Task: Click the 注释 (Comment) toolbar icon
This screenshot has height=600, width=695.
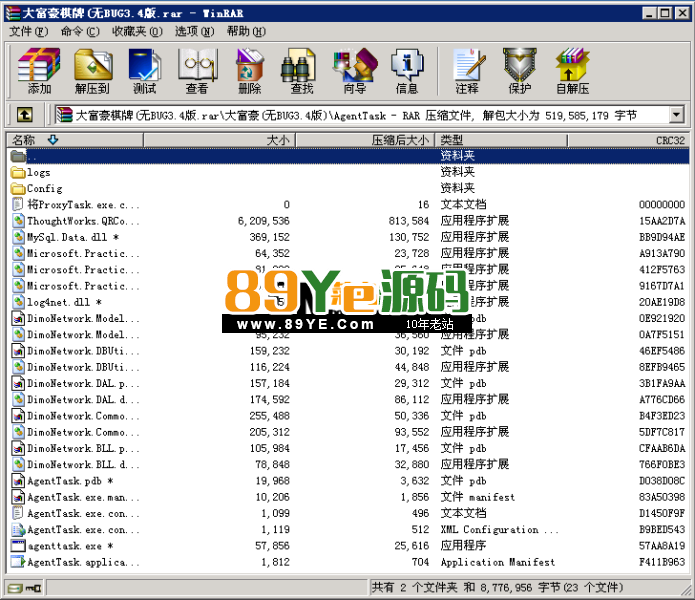Action: pyautogui.click(x=468, y=71)
